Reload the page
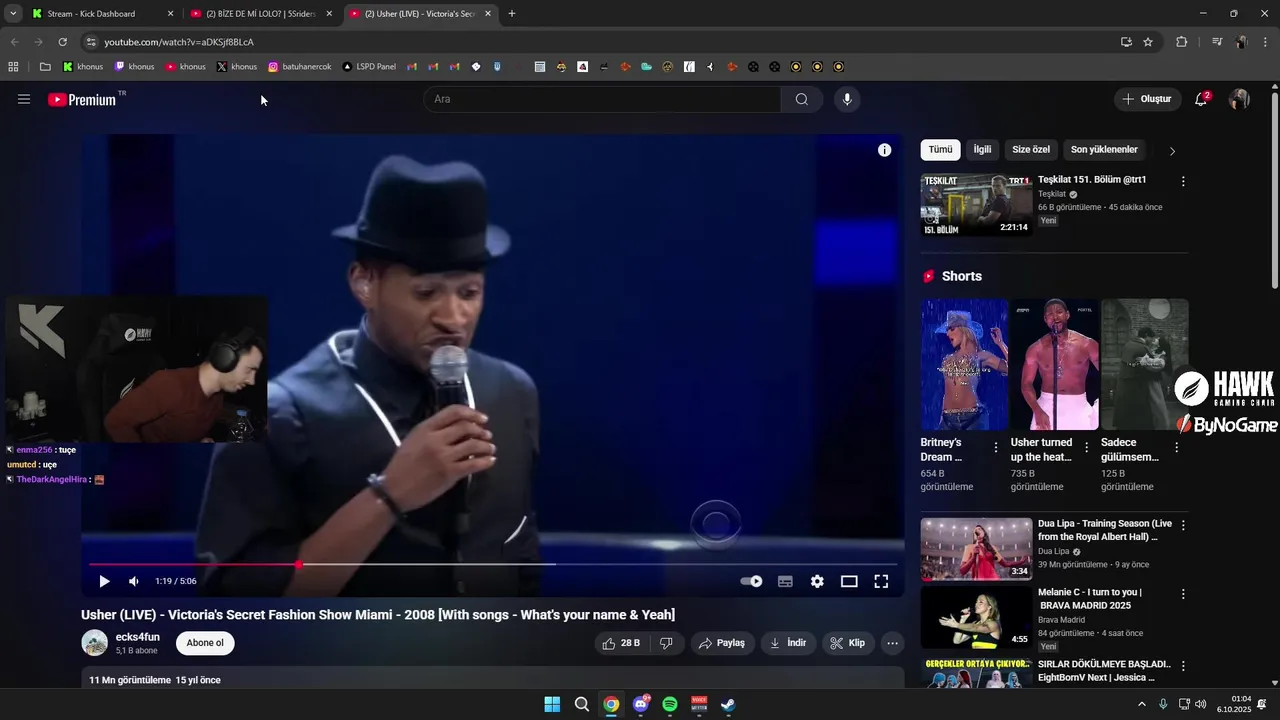The width and height of the screenshot is (1280, 720). (62, 42)
